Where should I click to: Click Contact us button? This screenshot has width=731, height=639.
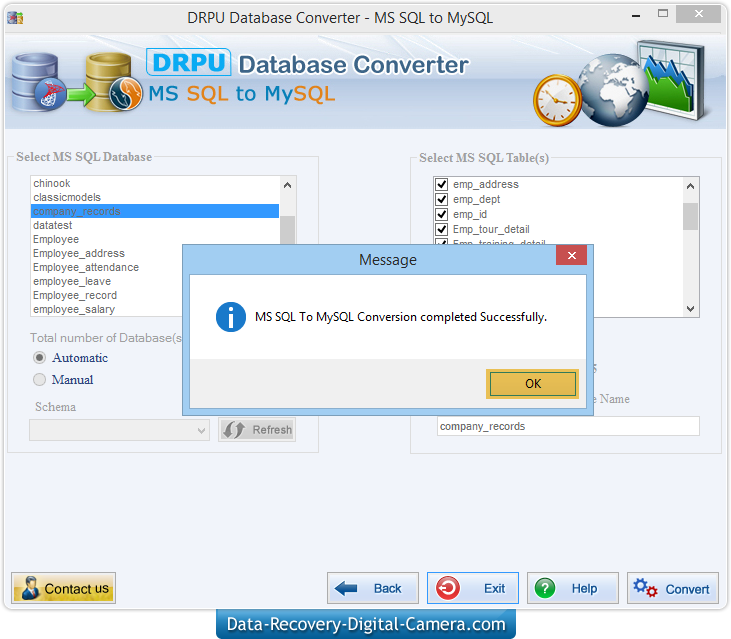(63, 588)
